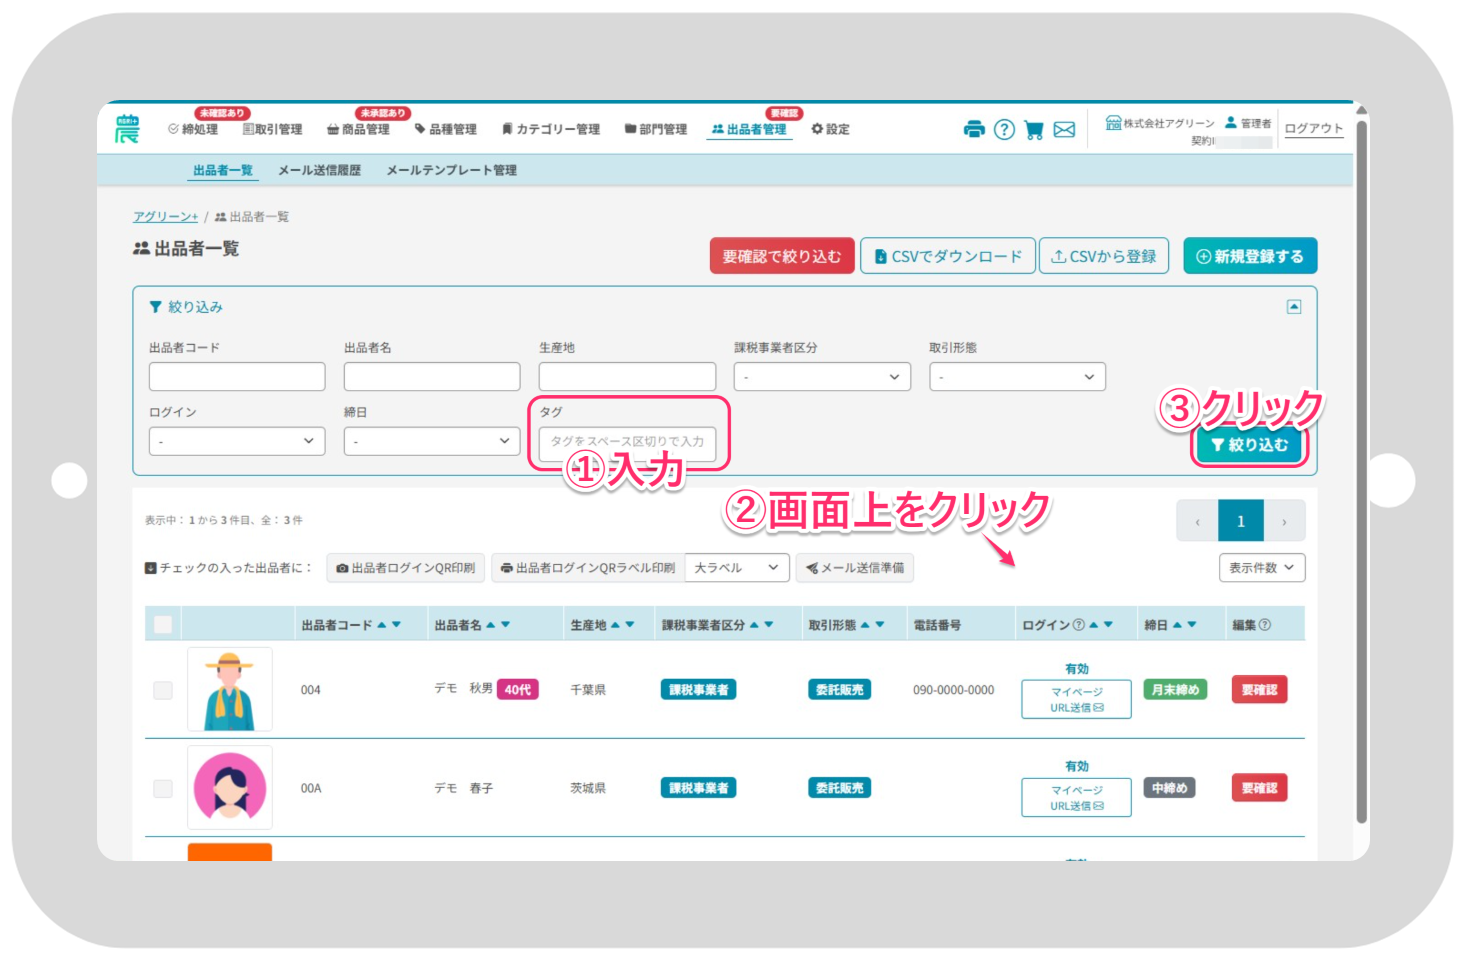Toggle the select-all header checkbox
The image size is (1463, 961).
(x=163, y=625)
